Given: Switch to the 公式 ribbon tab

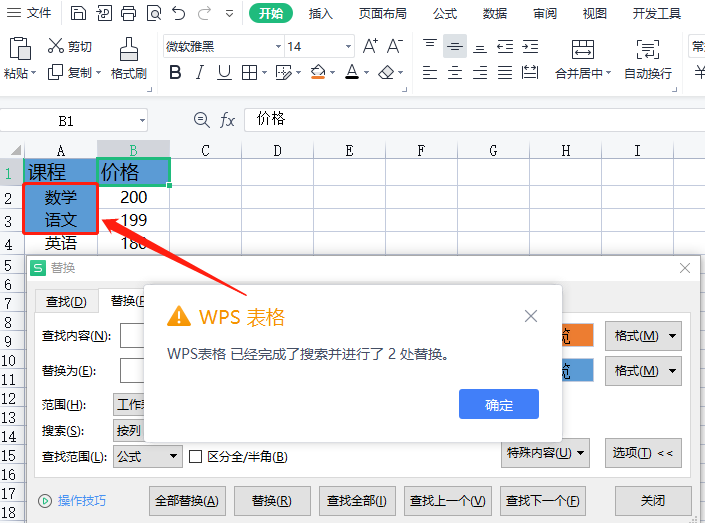Looking at the screenshot, I should pyautogui.click(x=445, y=14).
